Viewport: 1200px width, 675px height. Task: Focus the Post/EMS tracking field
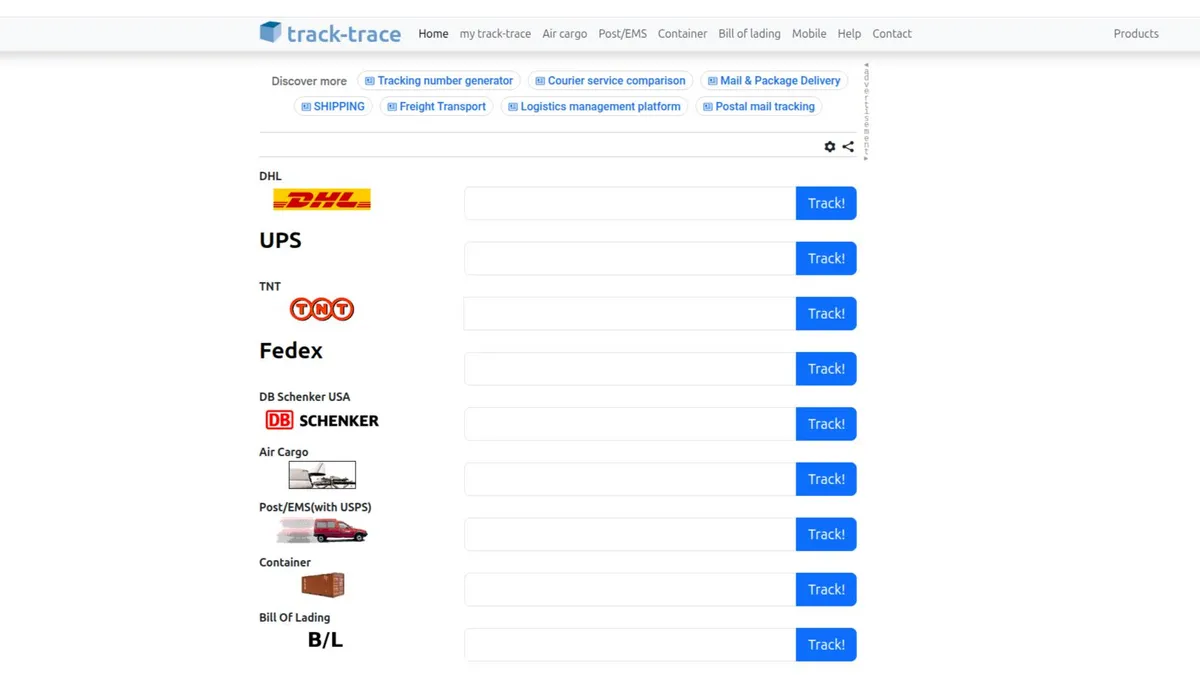click(x=630, y=534)
